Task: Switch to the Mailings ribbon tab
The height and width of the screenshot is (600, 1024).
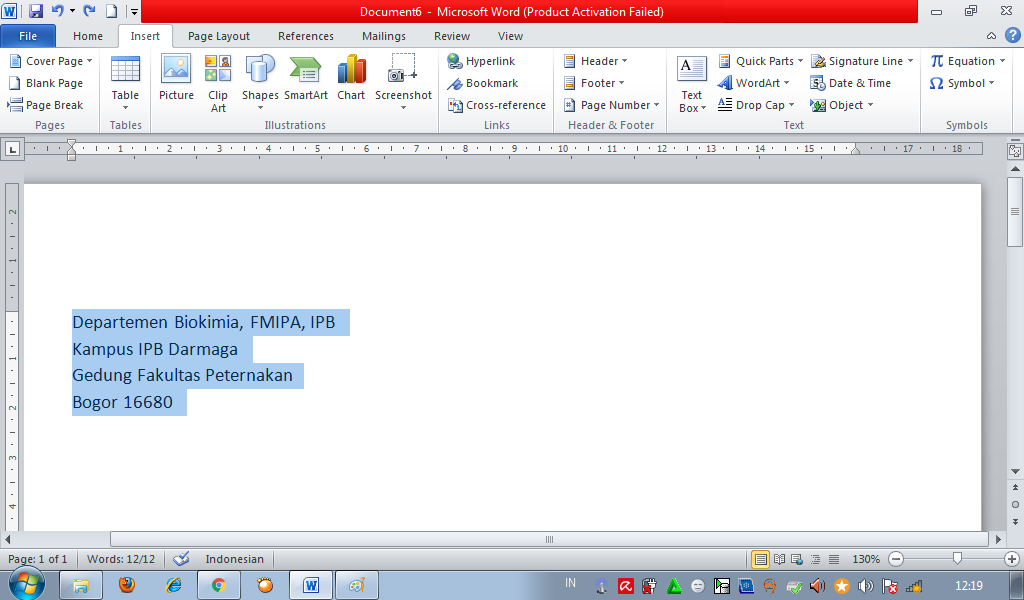Action: [383, 35]
